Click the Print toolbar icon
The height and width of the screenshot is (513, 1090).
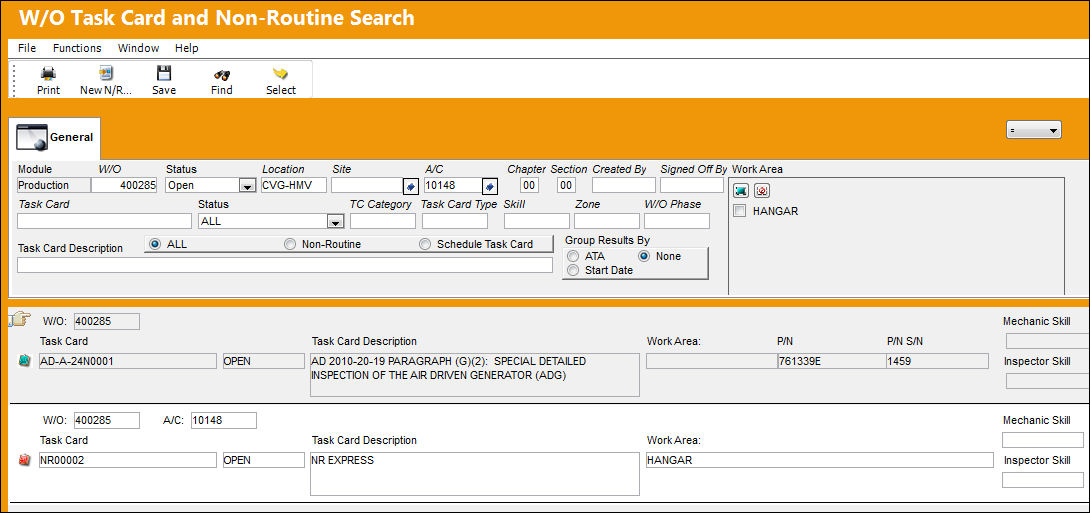(x=48, y=73)
